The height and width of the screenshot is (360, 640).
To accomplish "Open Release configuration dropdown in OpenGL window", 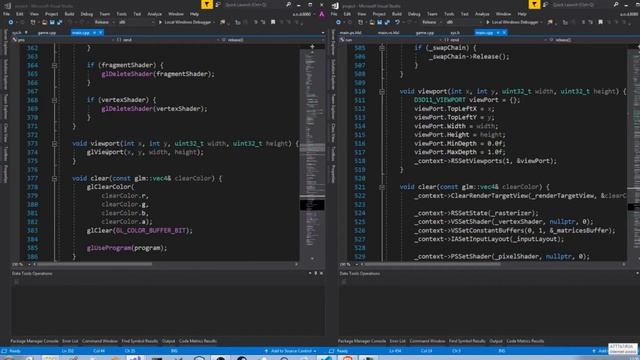I will click(x=104, y=22).
